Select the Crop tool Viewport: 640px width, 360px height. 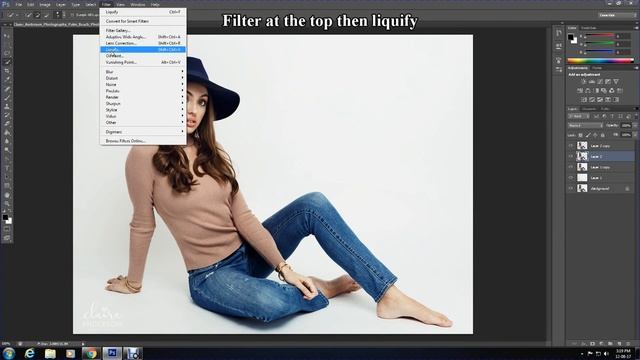pyautogui.click(x=7, y=70)
